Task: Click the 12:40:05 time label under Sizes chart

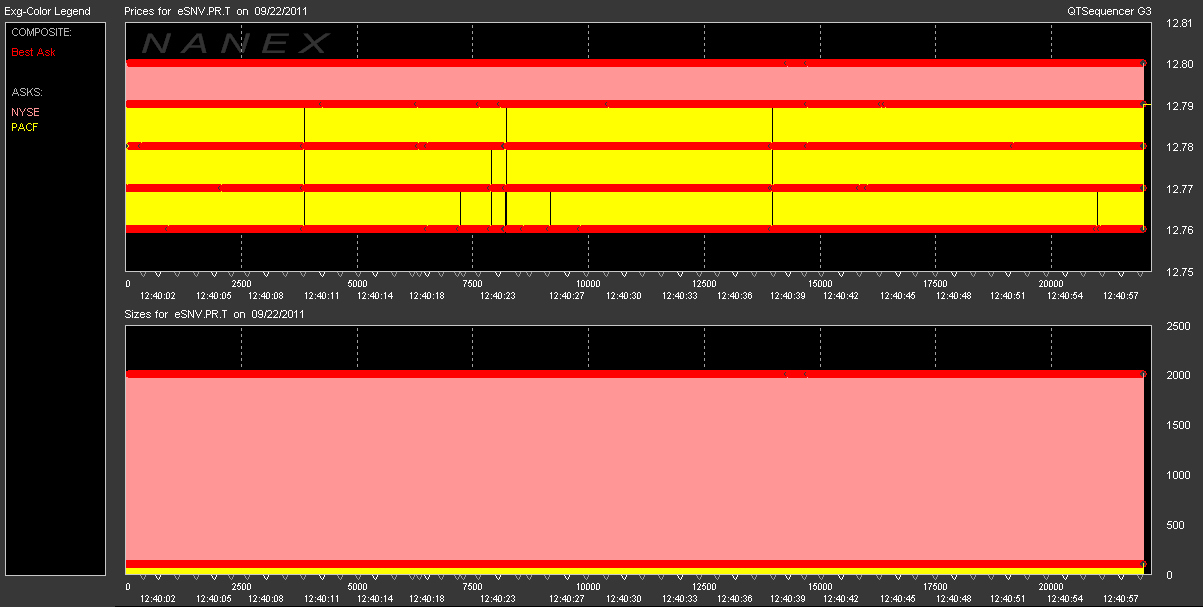Action: (213, 598)
